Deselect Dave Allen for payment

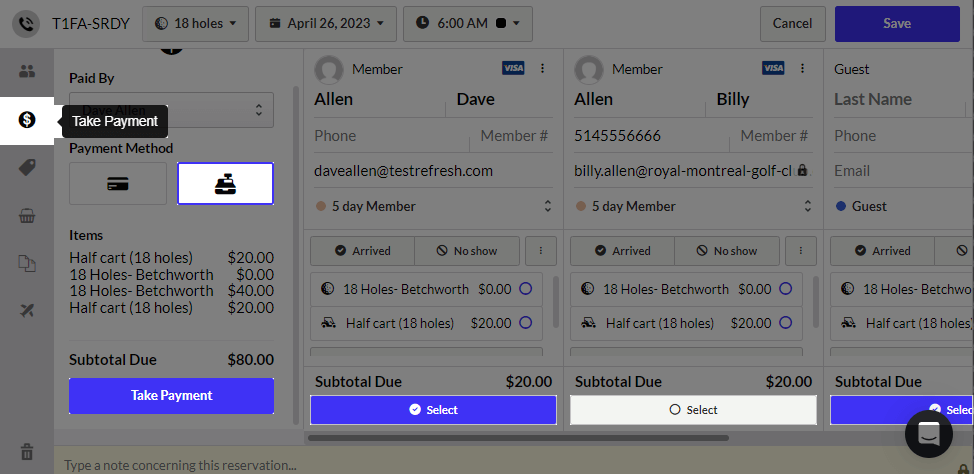434,410
